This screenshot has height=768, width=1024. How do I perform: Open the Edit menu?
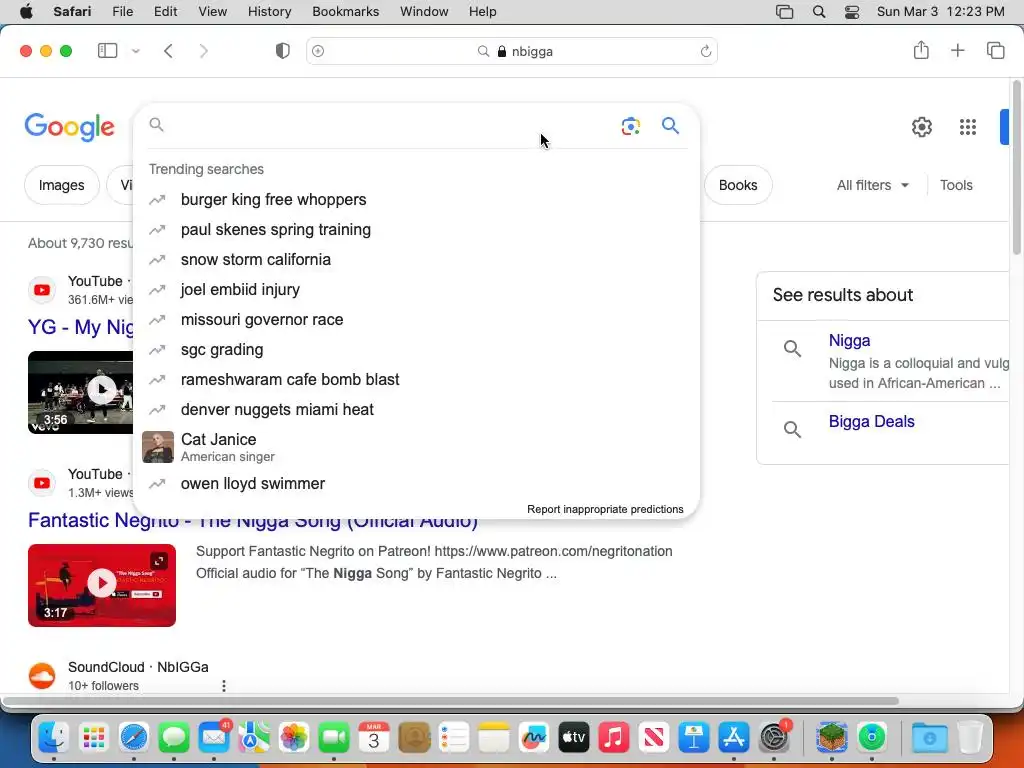165,12
